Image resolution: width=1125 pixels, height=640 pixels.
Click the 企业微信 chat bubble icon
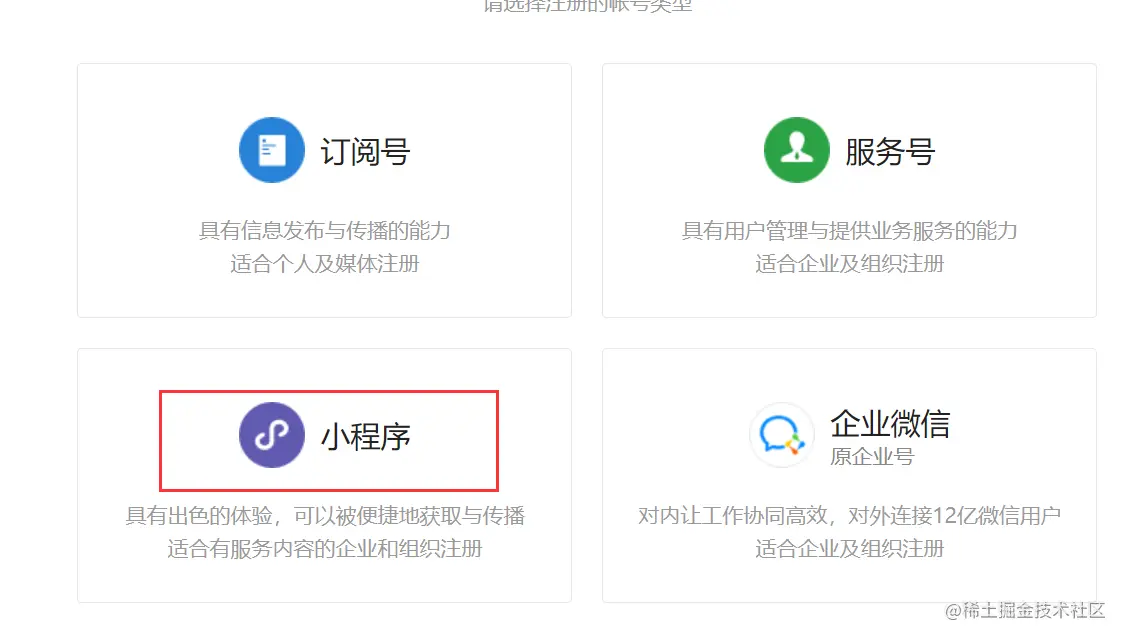point(782,435)
